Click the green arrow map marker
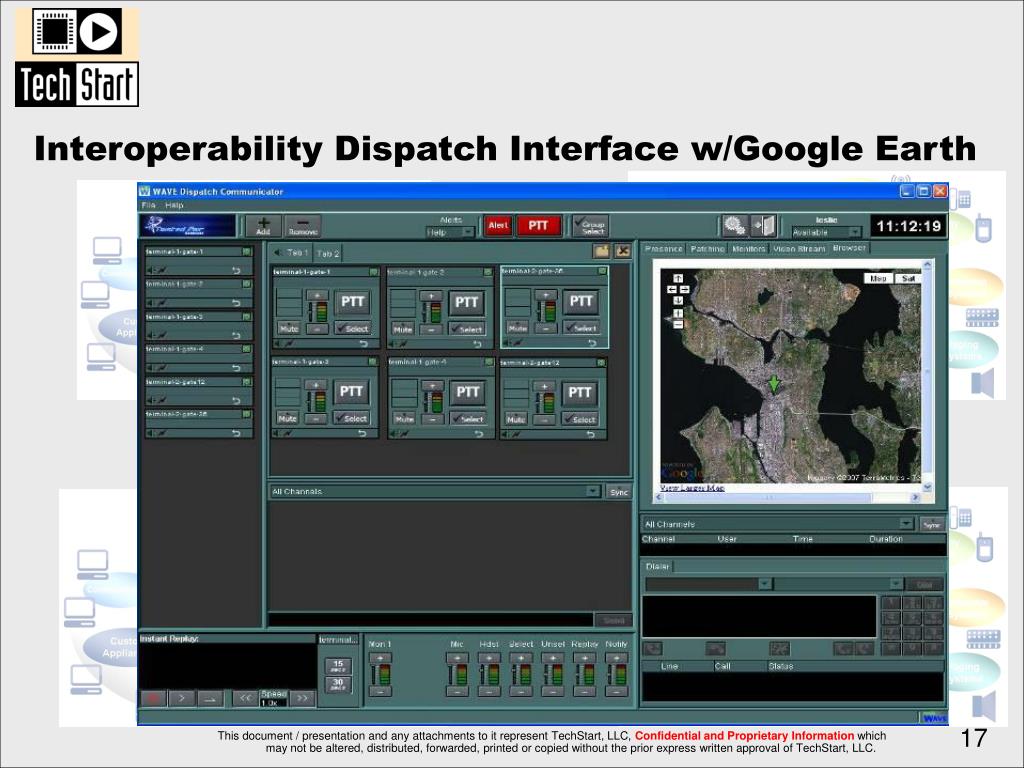 [x=774, y=384]
